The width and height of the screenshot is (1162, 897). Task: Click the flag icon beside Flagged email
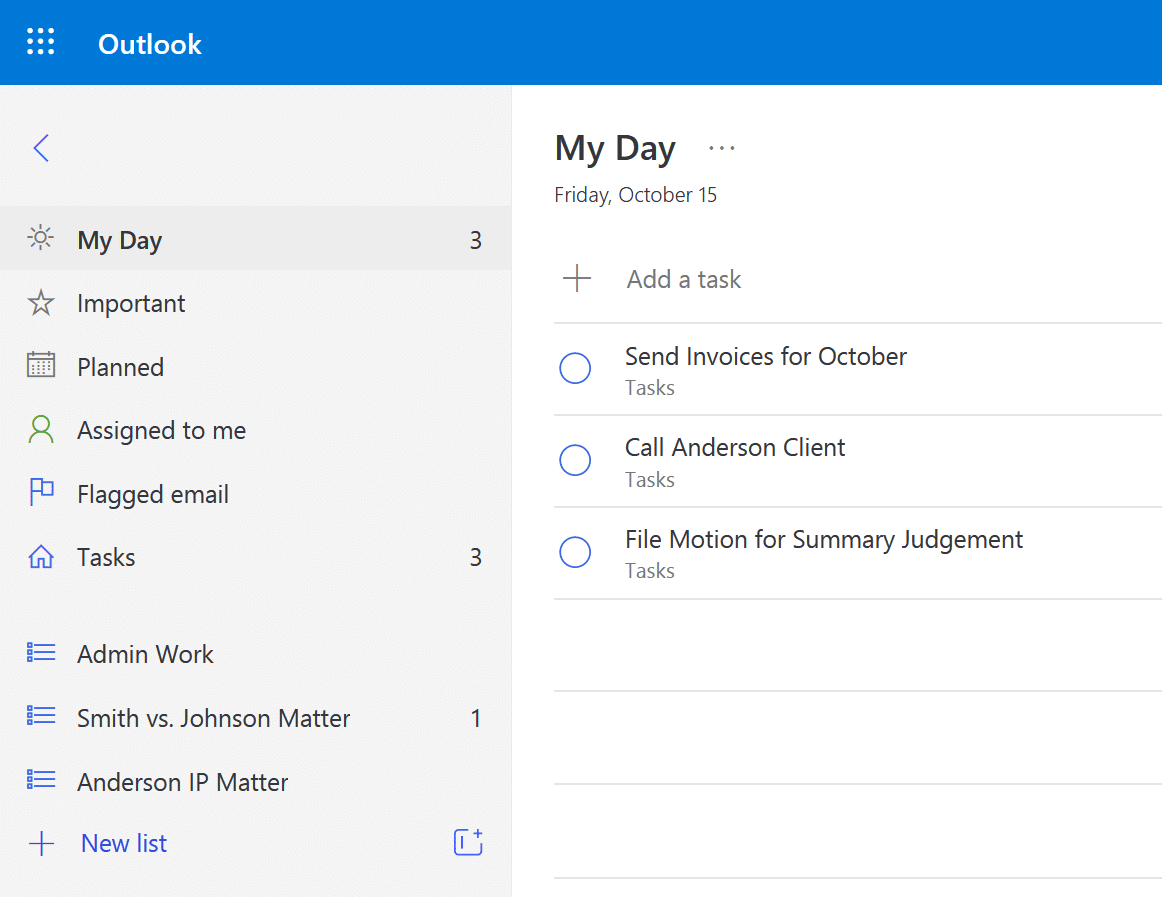point(41,492)
